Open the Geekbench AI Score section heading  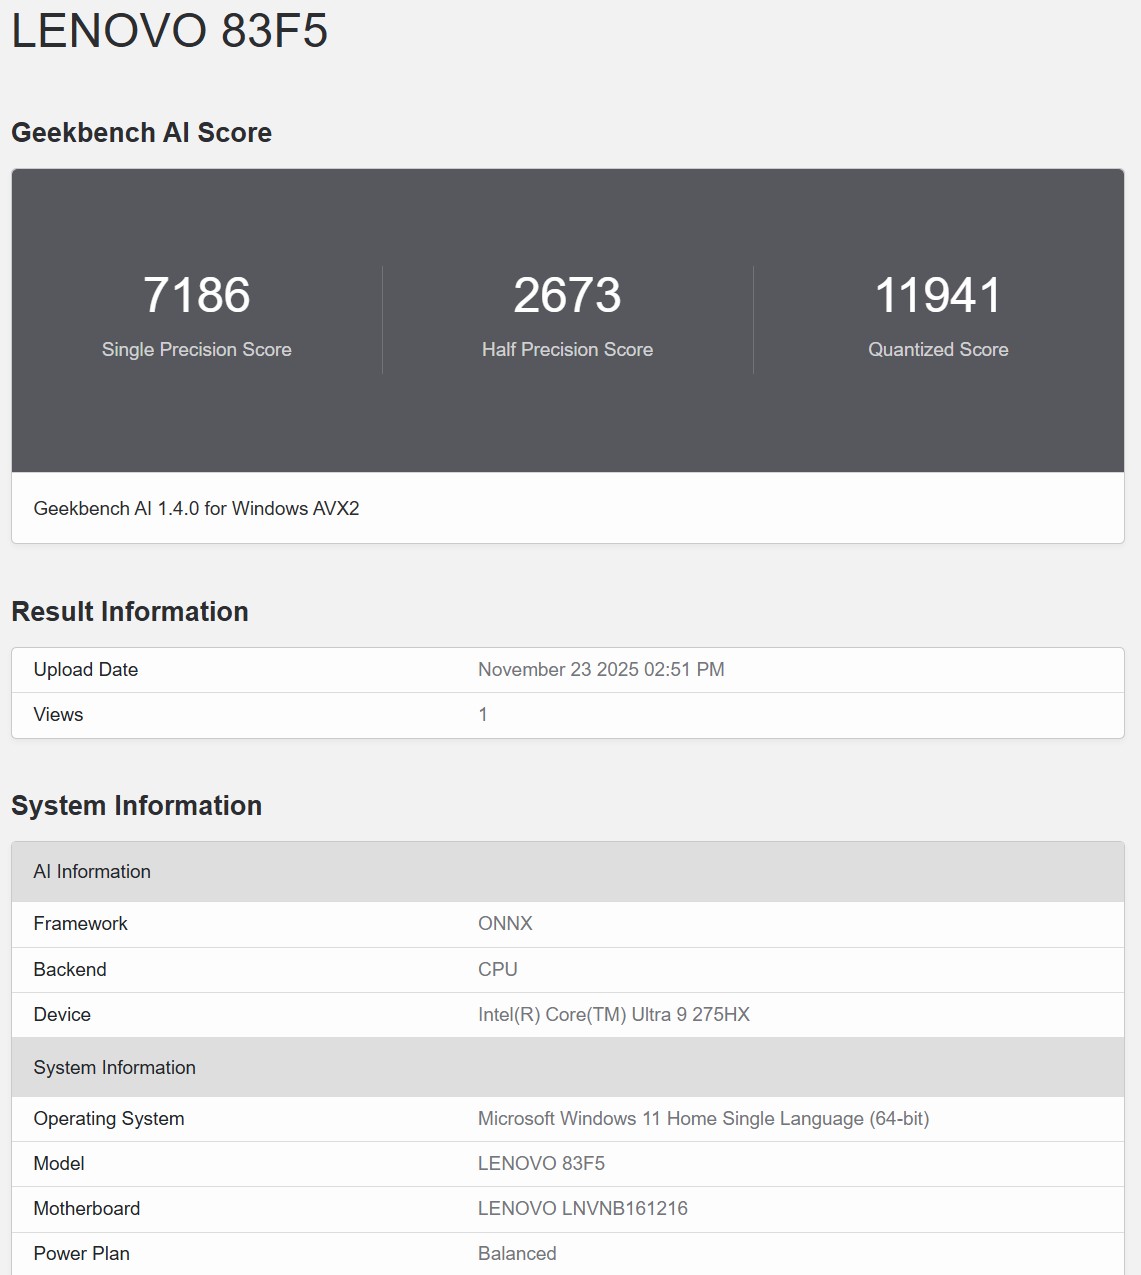[141, 133]
